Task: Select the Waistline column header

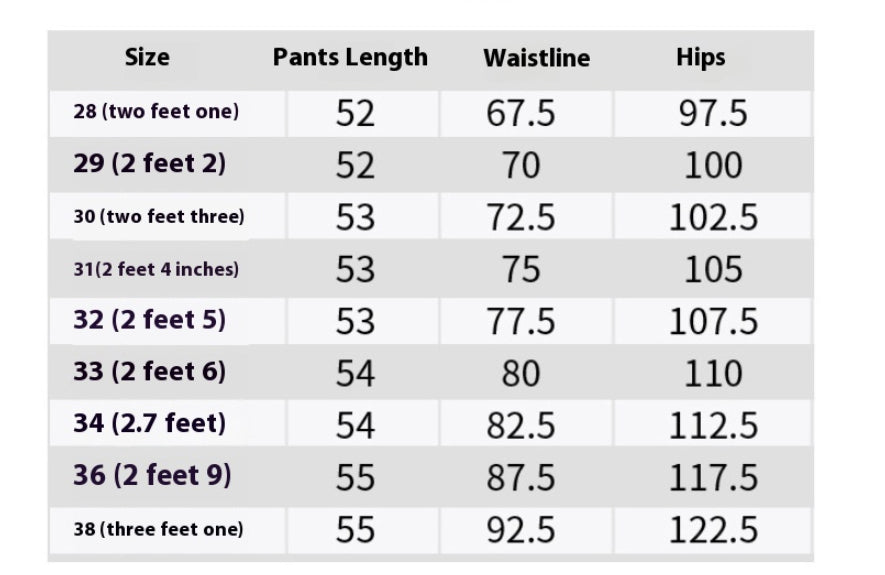Action: (x=536, y=58)
